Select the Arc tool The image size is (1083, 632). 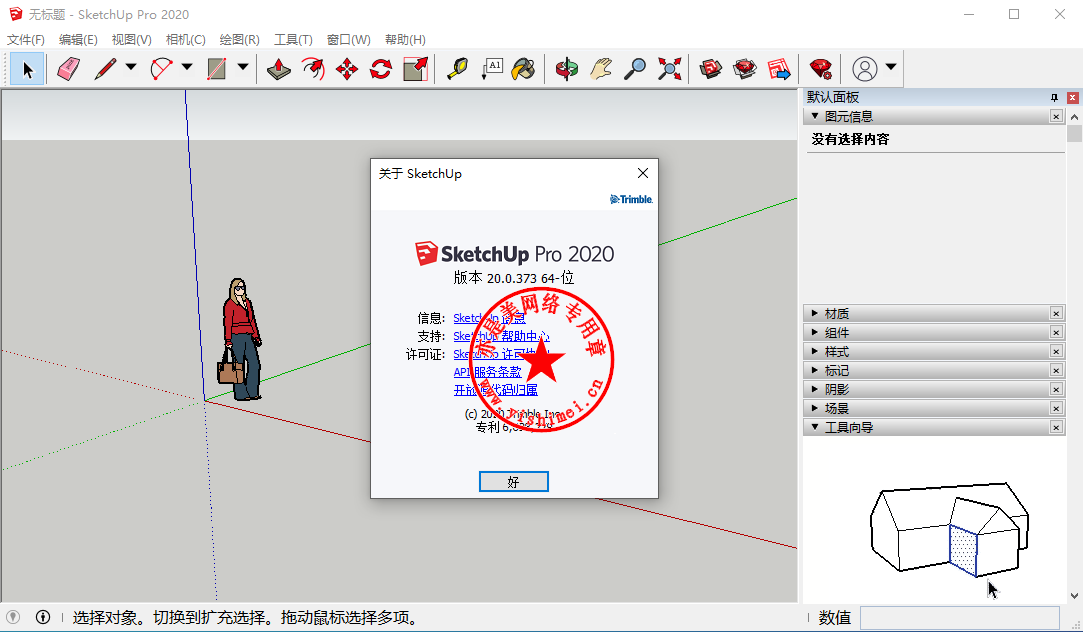pyautogui.click(x=161, y=69)
